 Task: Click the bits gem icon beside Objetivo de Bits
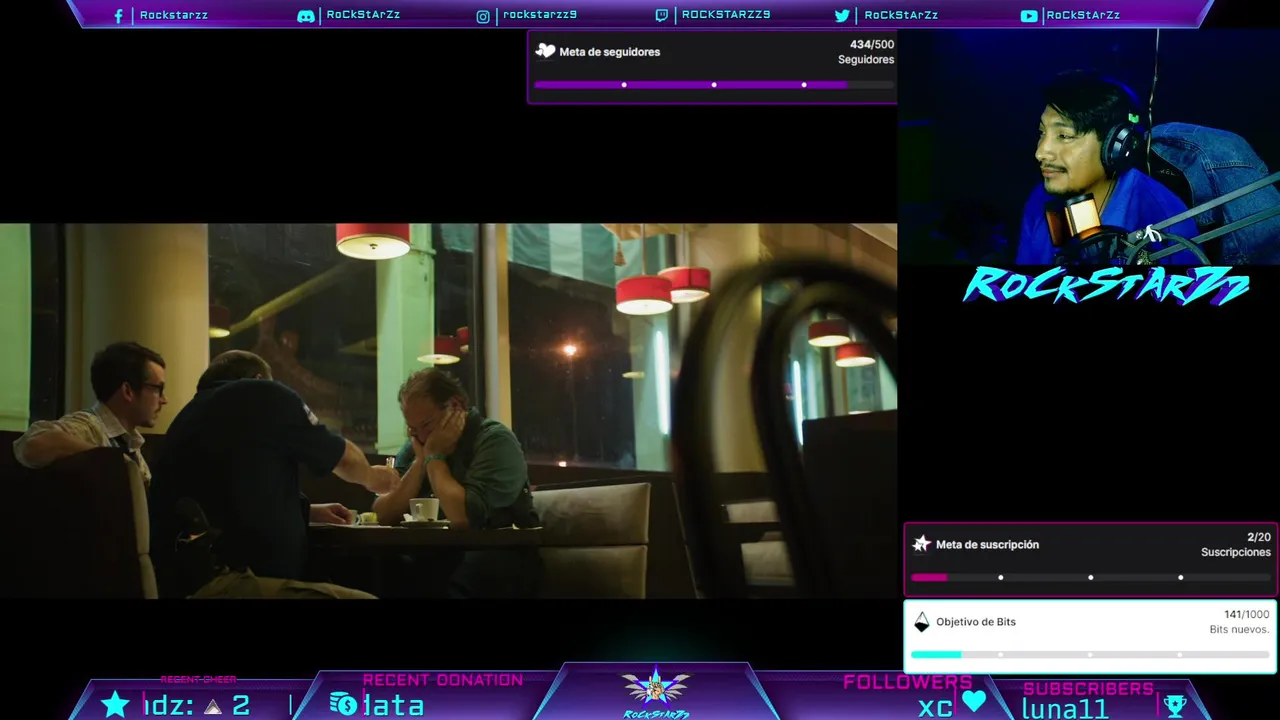[x=922, y=622]
